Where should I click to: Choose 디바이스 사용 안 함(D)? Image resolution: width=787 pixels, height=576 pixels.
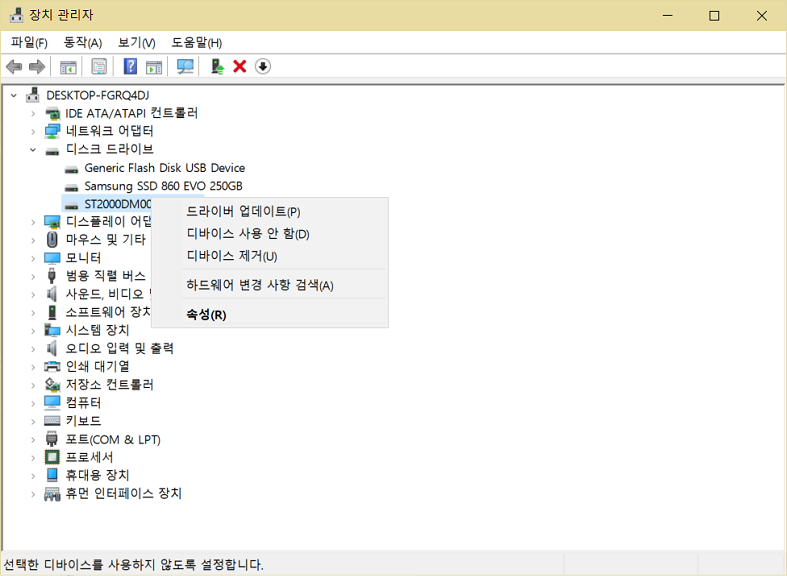click(x=270, y=234)
